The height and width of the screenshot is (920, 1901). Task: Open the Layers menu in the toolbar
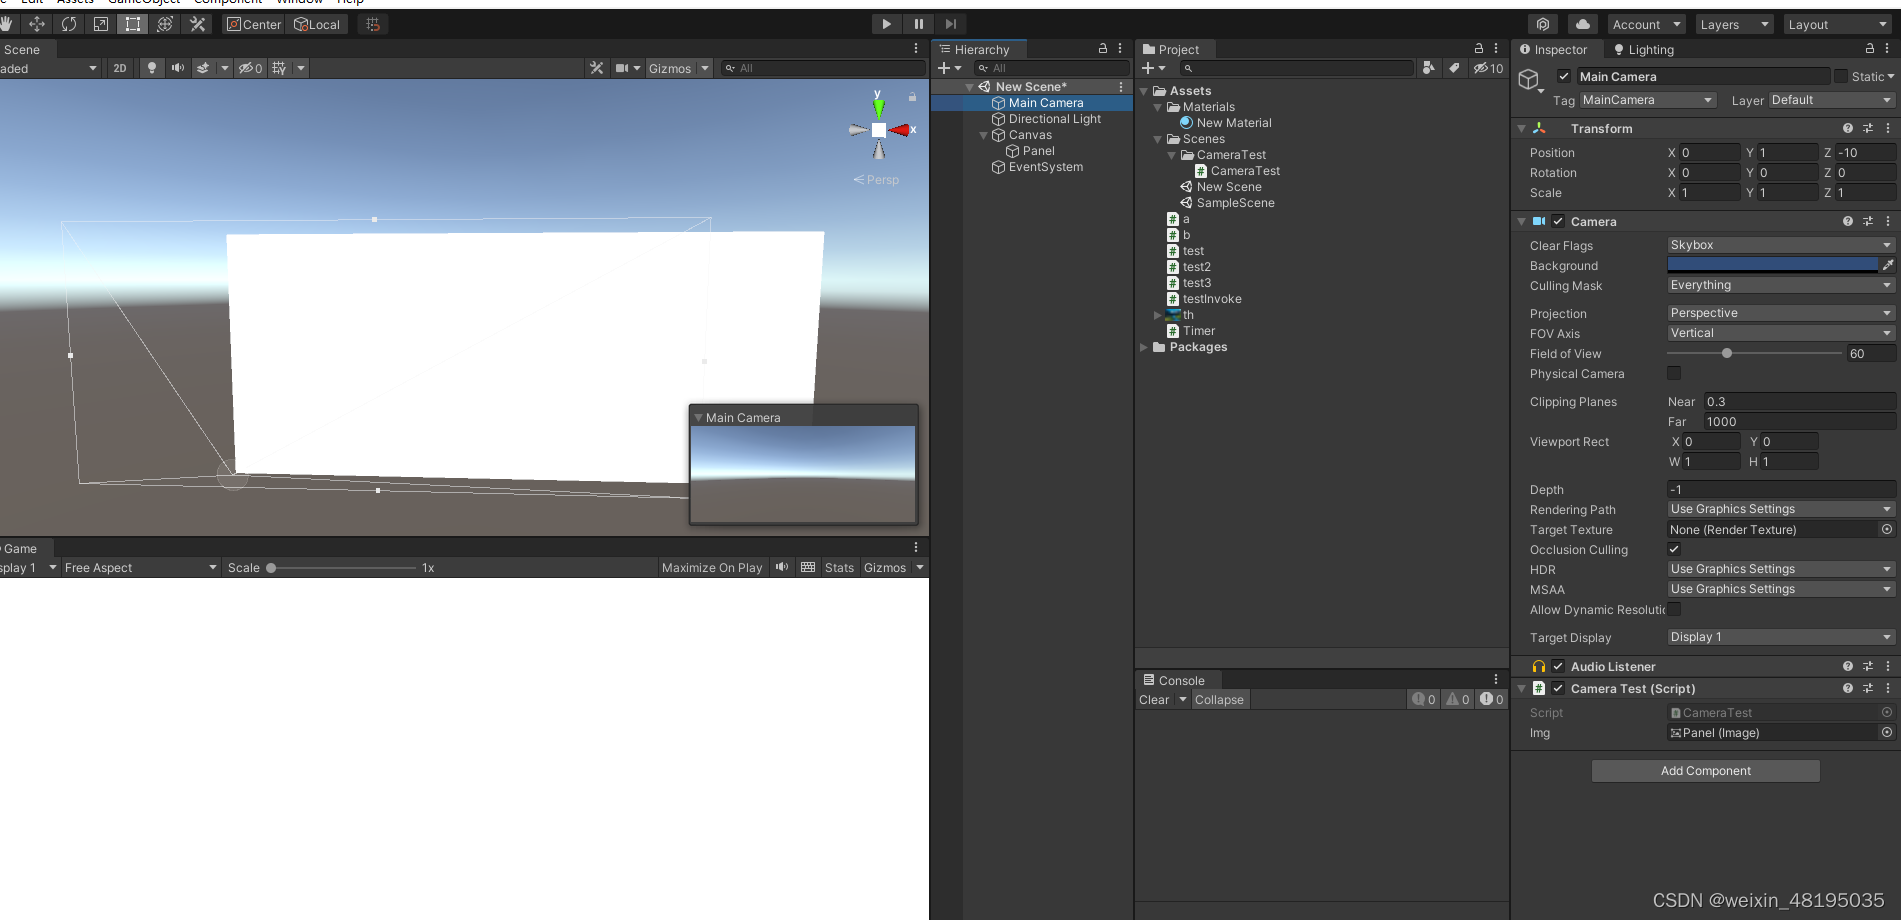click(1733, 23)
